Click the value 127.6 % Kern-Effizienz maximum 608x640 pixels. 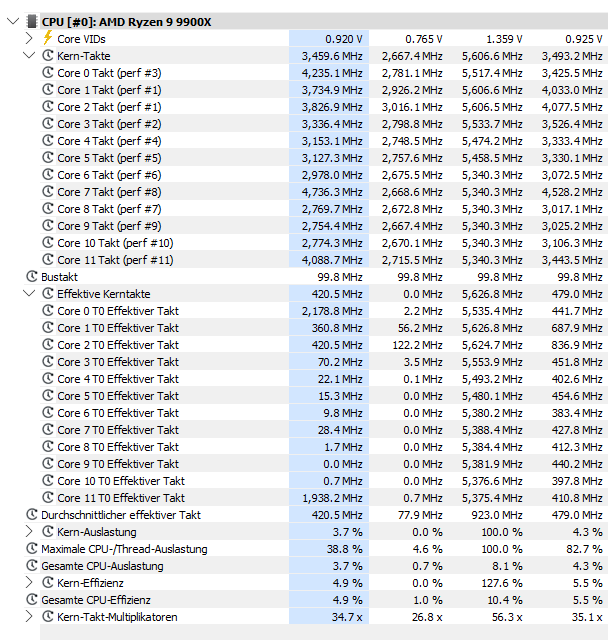(x=502, y=583)
